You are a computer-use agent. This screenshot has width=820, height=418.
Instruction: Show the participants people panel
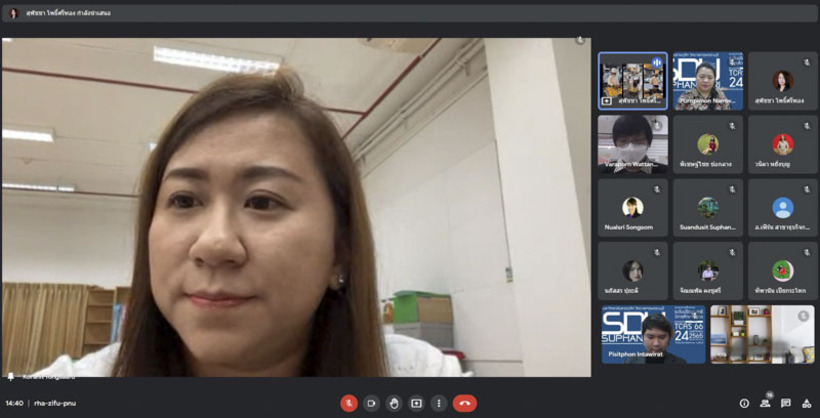(x=765, y=403)
